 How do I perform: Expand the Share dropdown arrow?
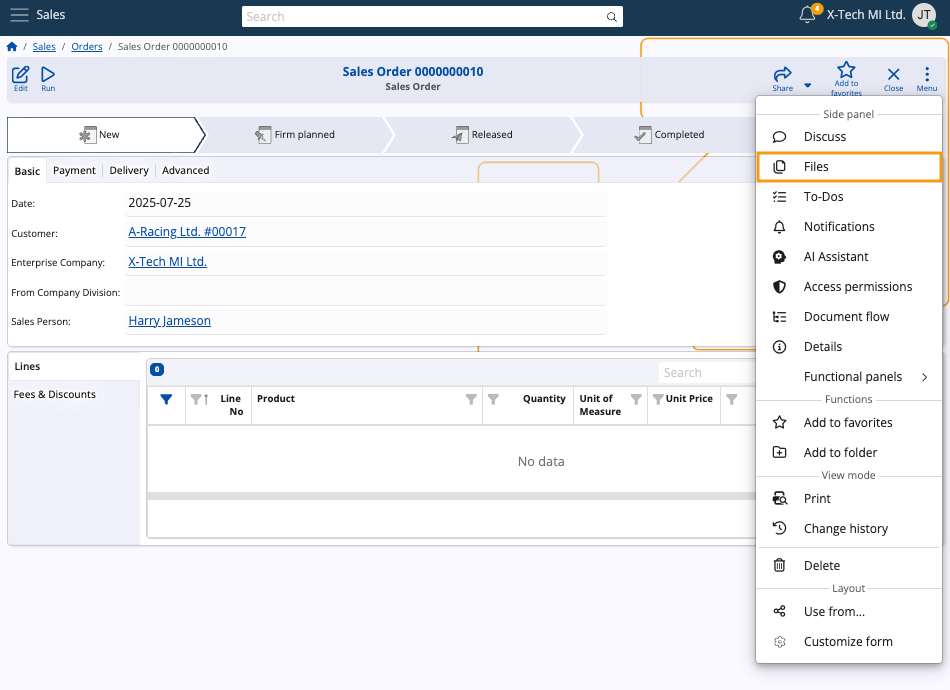coord(807,86)
